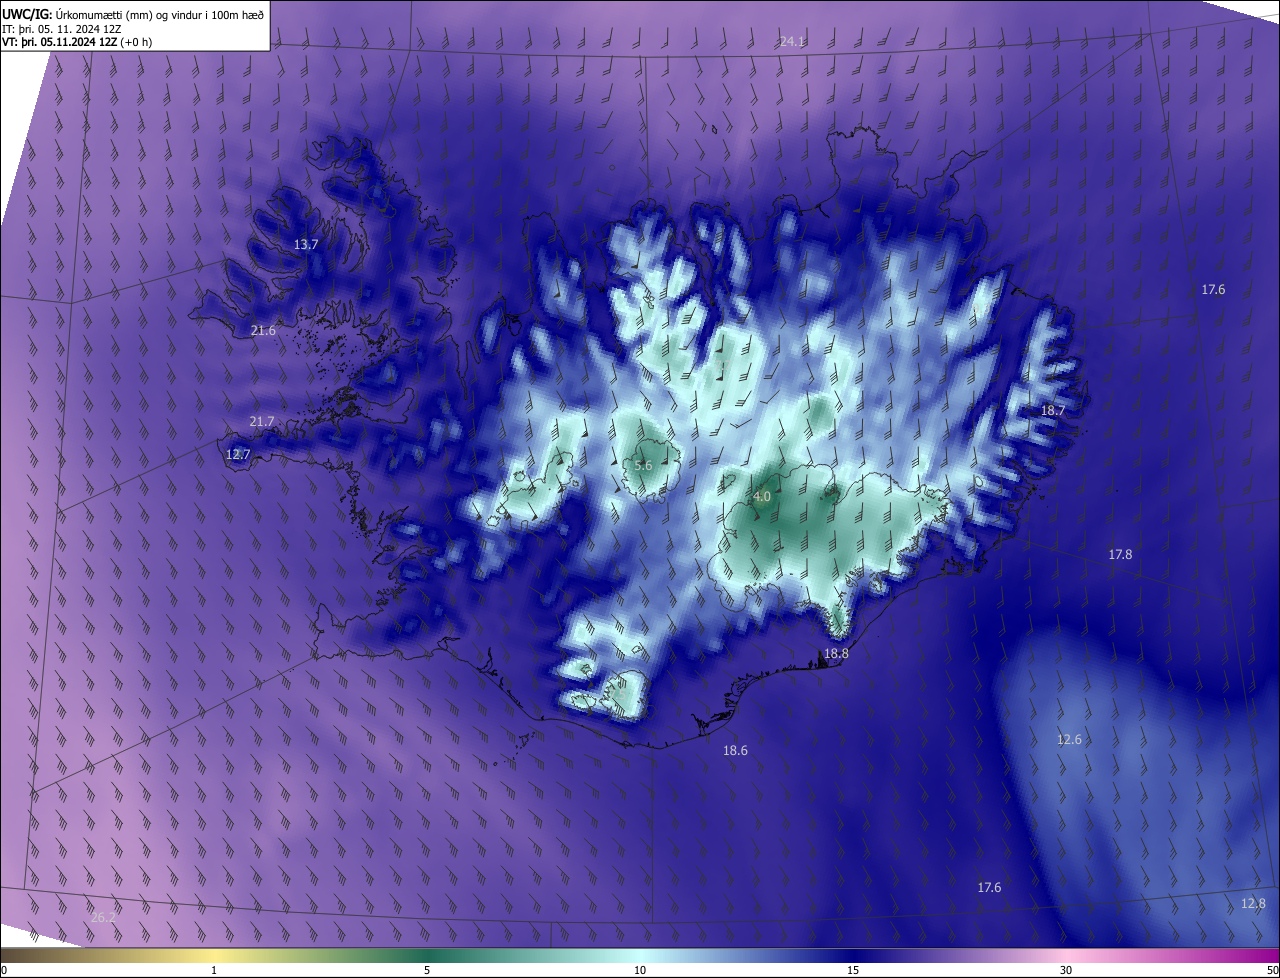
Task: Select the "IT: þri. 05. 11. 2024 12Z" line
Action: click(63, 29)
